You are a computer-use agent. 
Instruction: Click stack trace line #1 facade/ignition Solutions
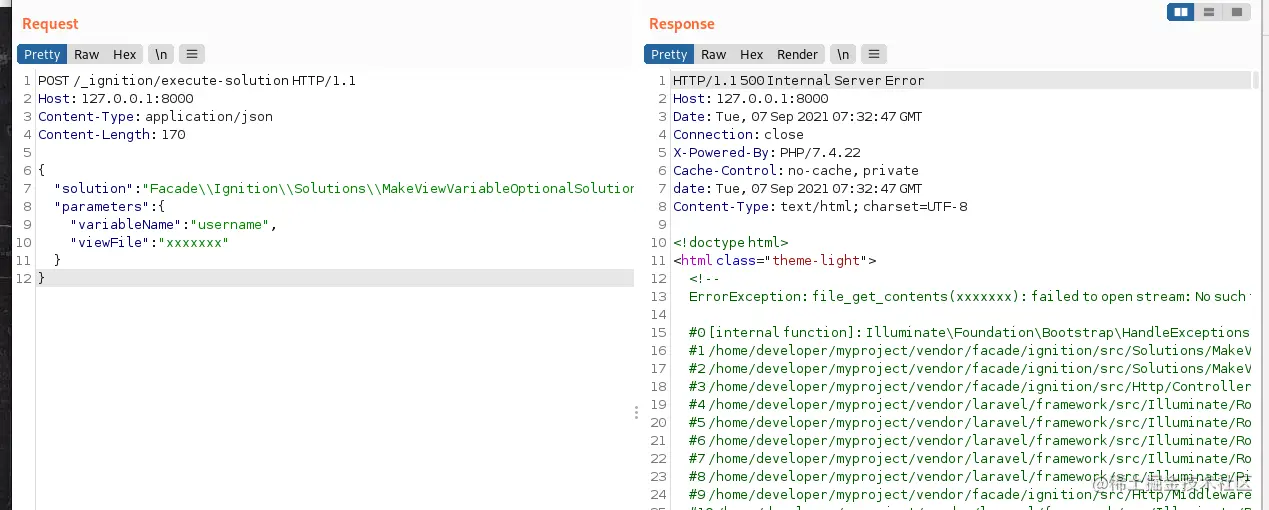[970, 351]
